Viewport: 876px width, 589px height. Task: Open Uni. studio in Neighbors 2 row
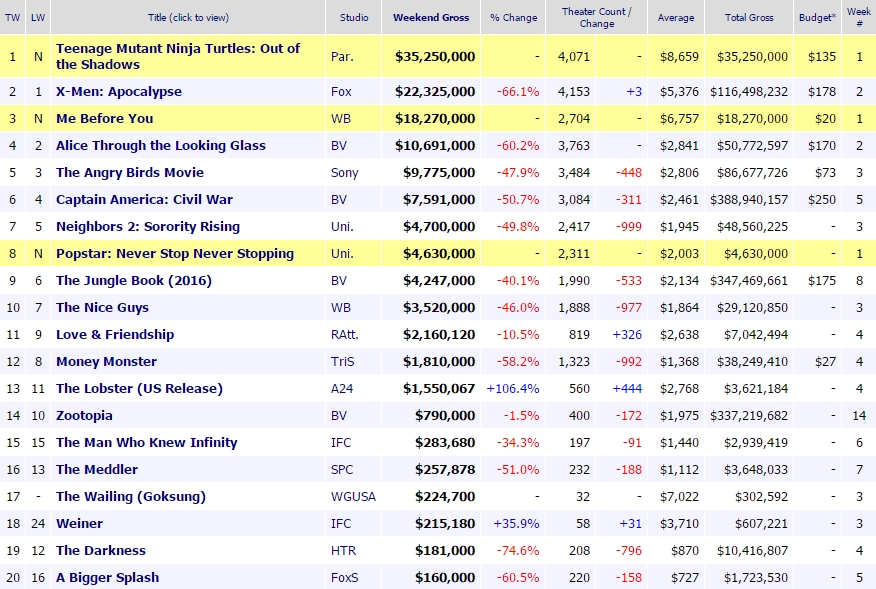tap(342, 226)
